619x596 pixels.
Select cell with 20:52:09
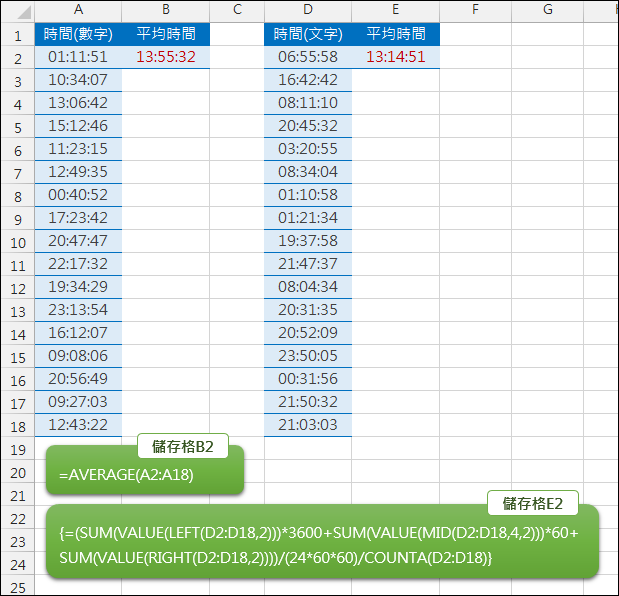coord(308,333)
